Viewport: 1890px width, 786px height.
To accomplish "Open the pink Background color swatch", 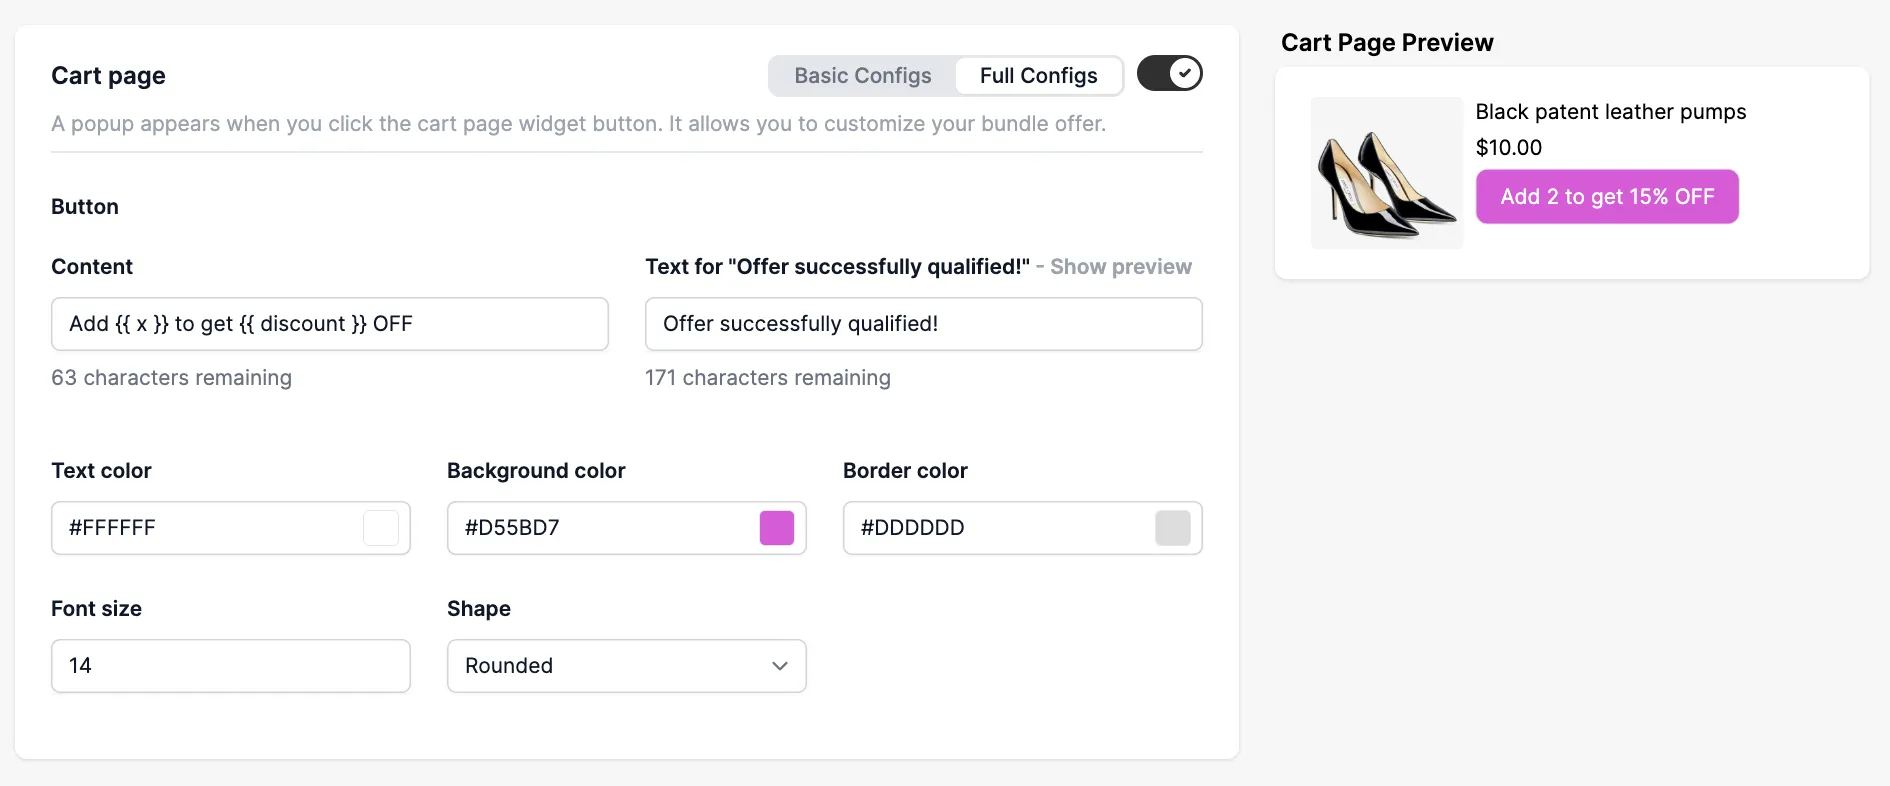I will [777, 528].
